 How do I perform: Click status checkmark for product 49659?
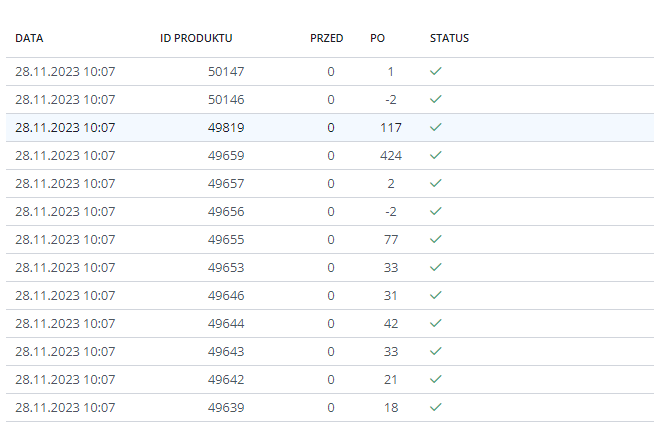click(435, 156)
